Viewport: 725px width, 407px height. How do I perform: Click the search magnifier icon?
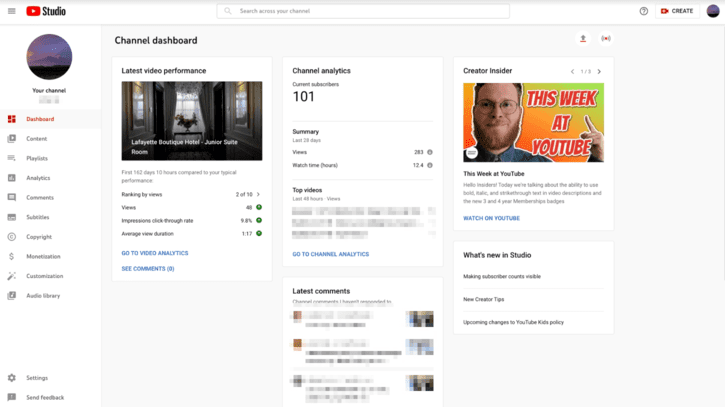tap(227, 11)
